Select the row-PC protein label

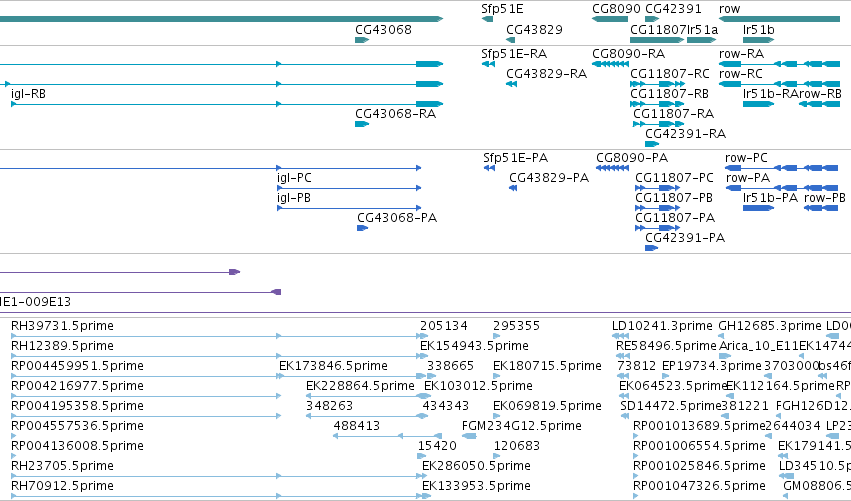(746, 158)
